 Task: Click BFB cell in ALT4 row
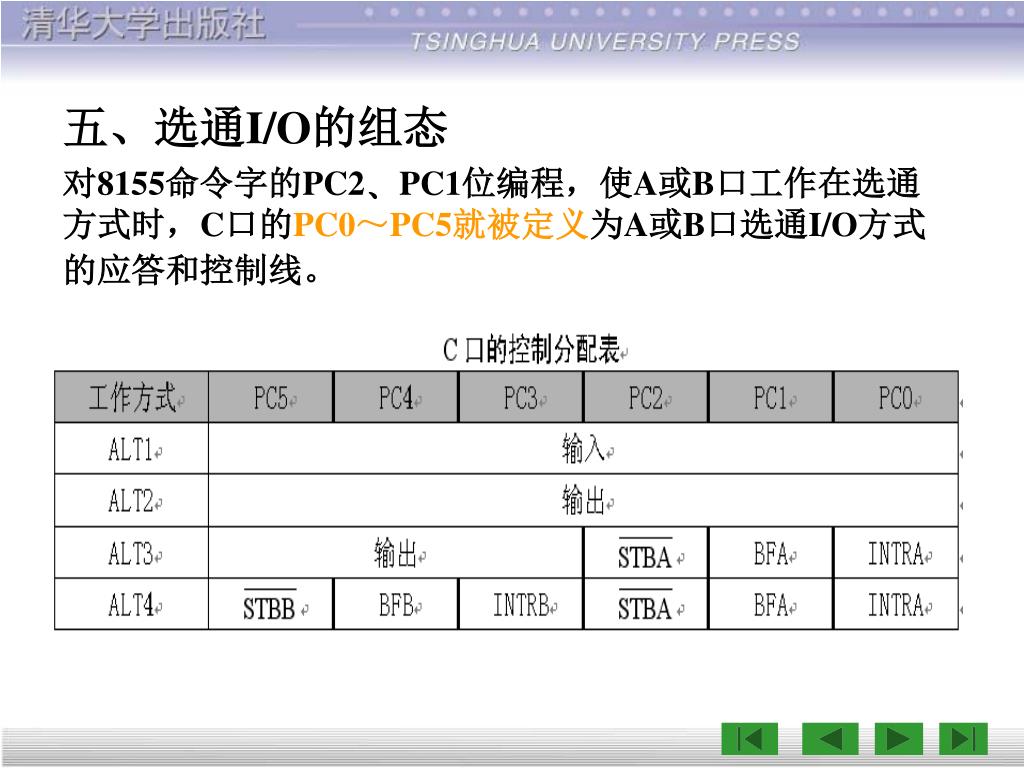pyautogui.click(x=396, y=605)
